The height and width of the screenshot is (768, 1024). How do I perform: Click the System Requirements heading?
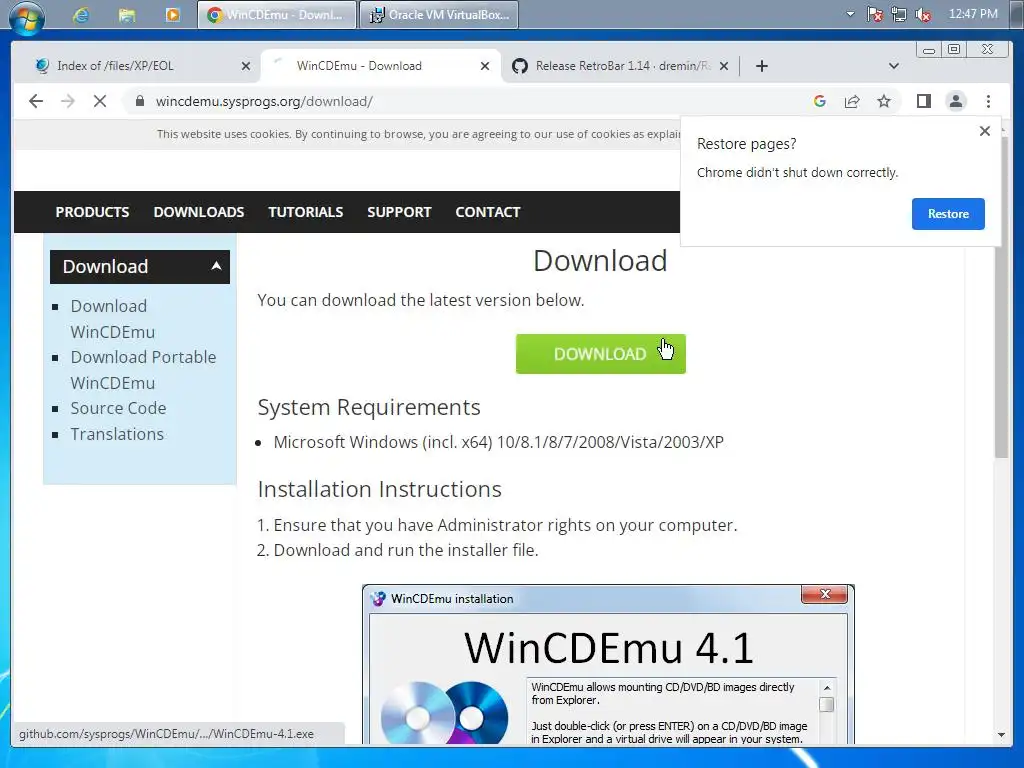tap(369, 408)
